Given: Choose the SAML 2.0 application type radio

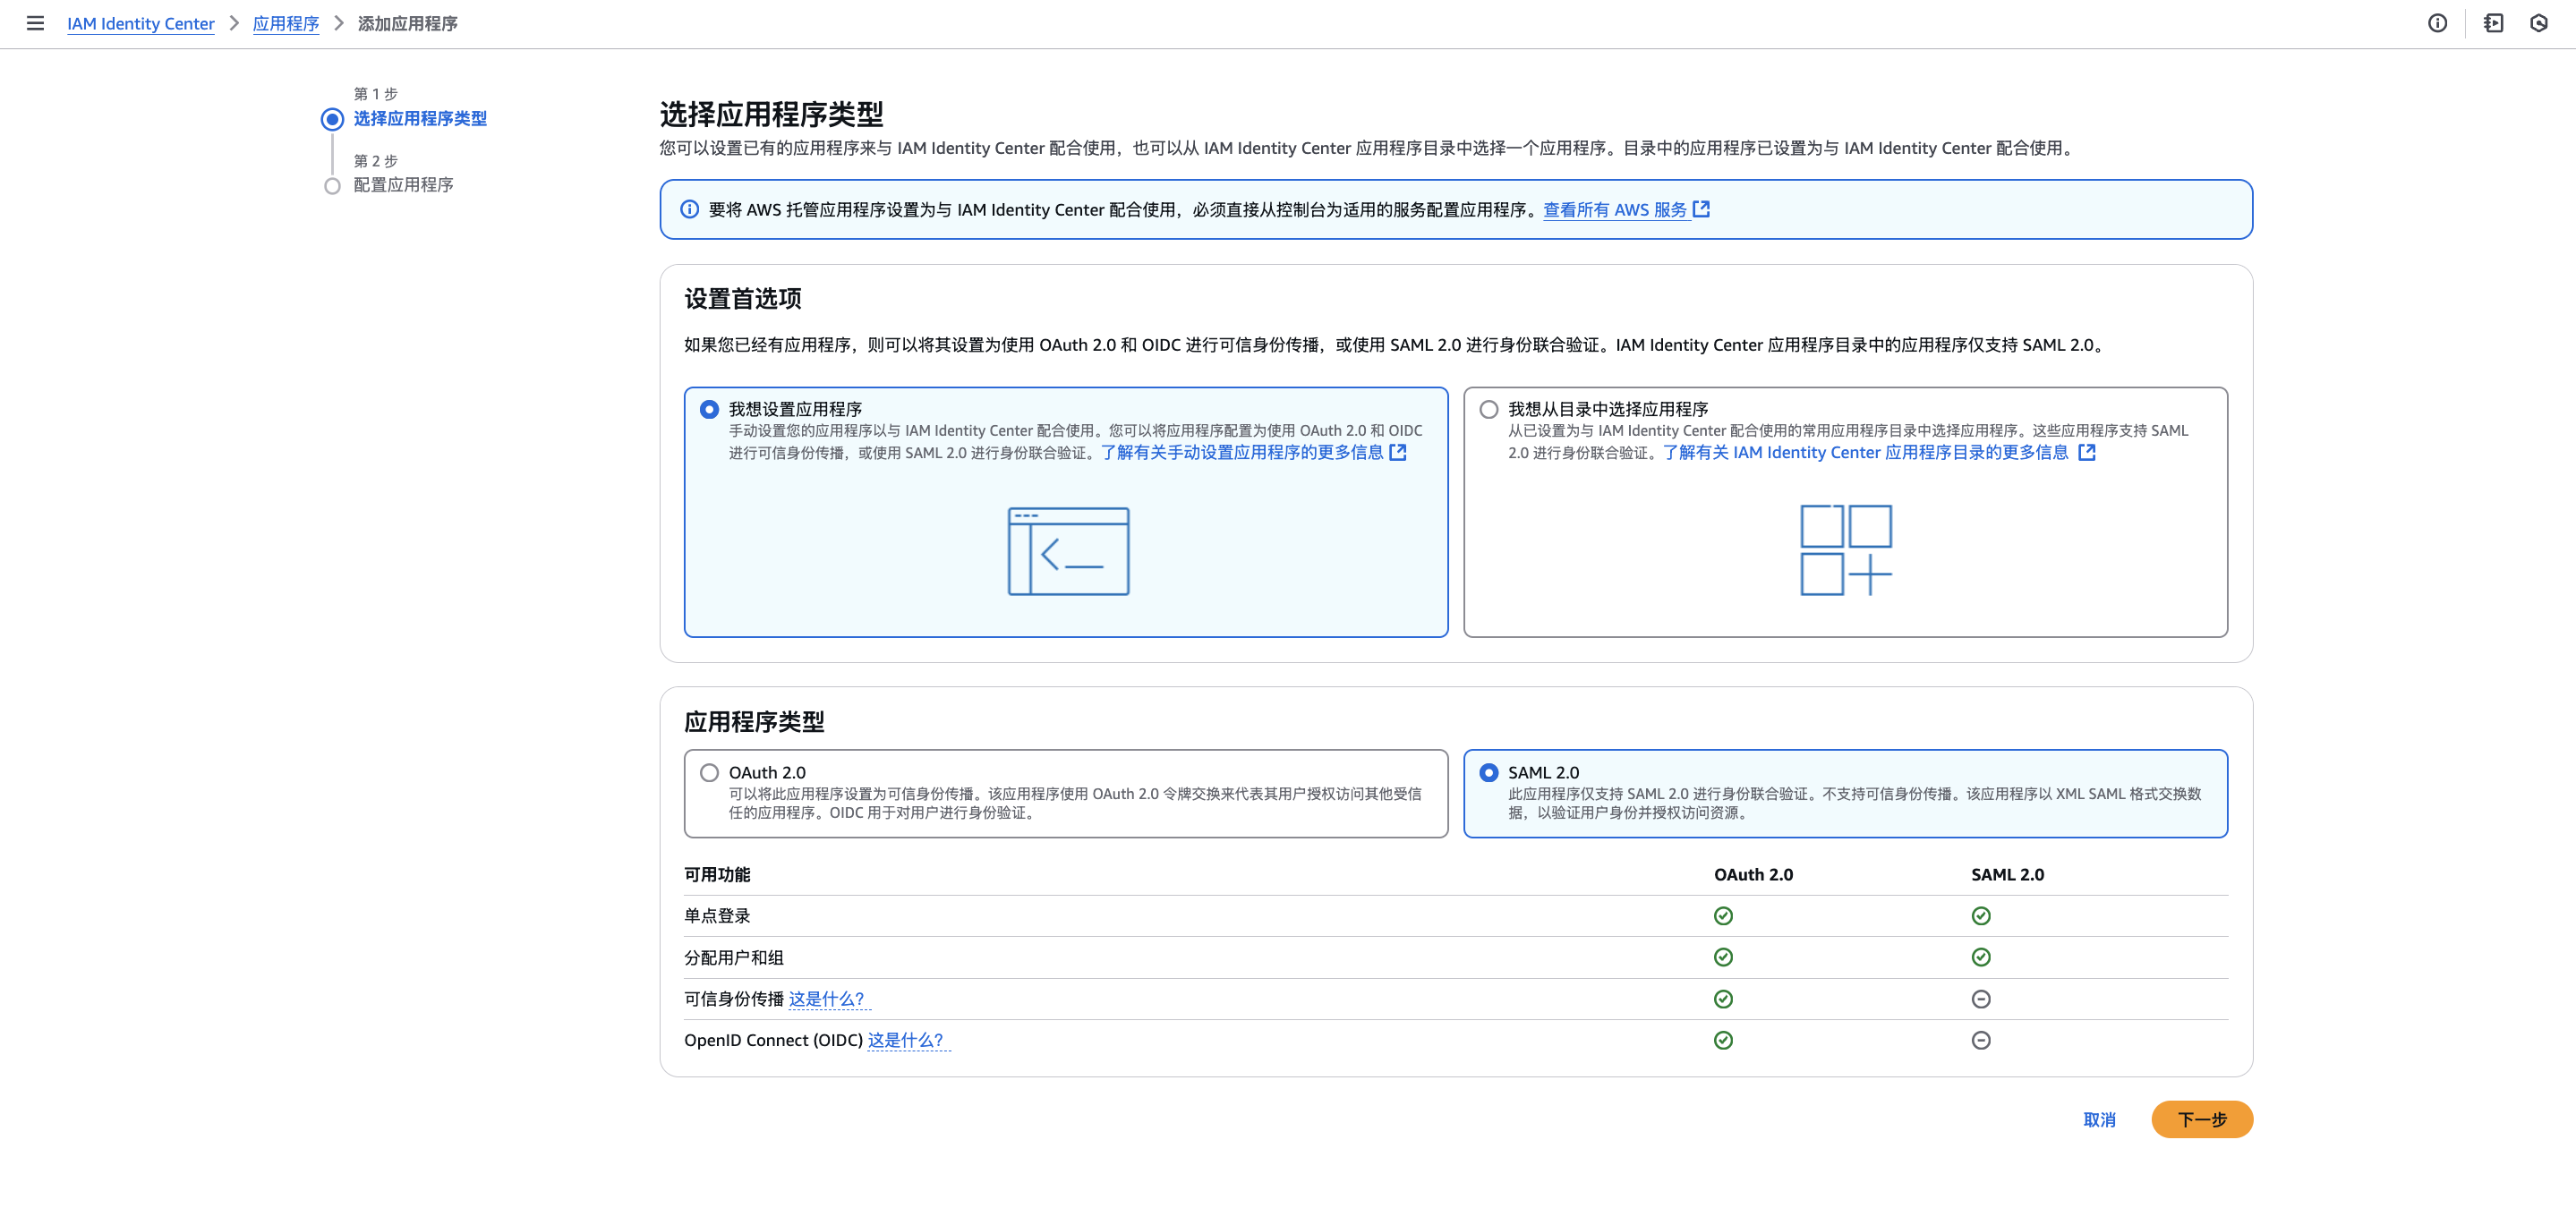Looking at the screenshot, I should click(1489, 773).
